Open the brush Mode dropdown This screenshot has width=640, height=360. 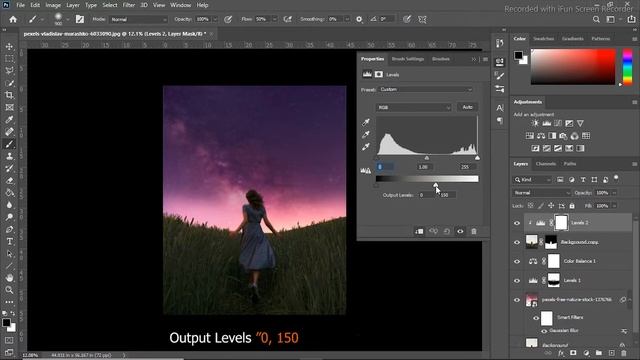[x=138, y=19]
